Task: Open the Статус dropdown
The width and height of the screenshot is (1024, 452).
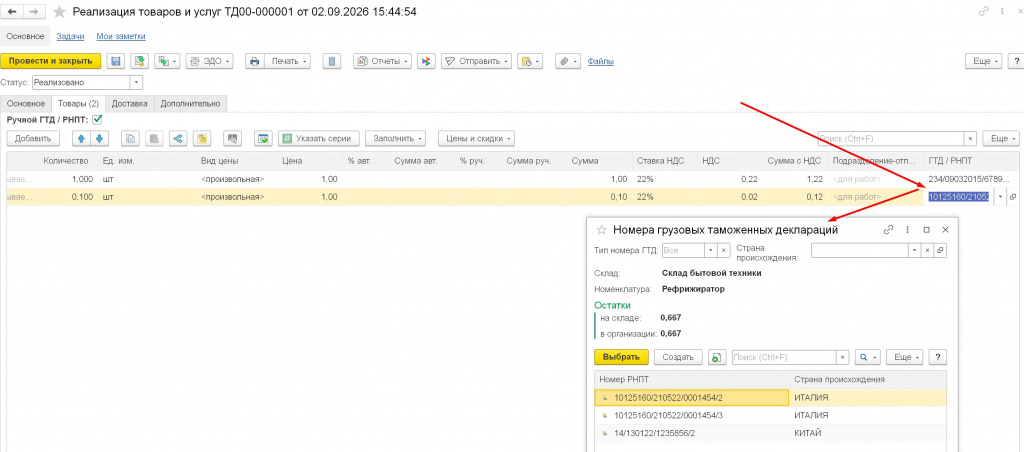Action: pos(136,82)
